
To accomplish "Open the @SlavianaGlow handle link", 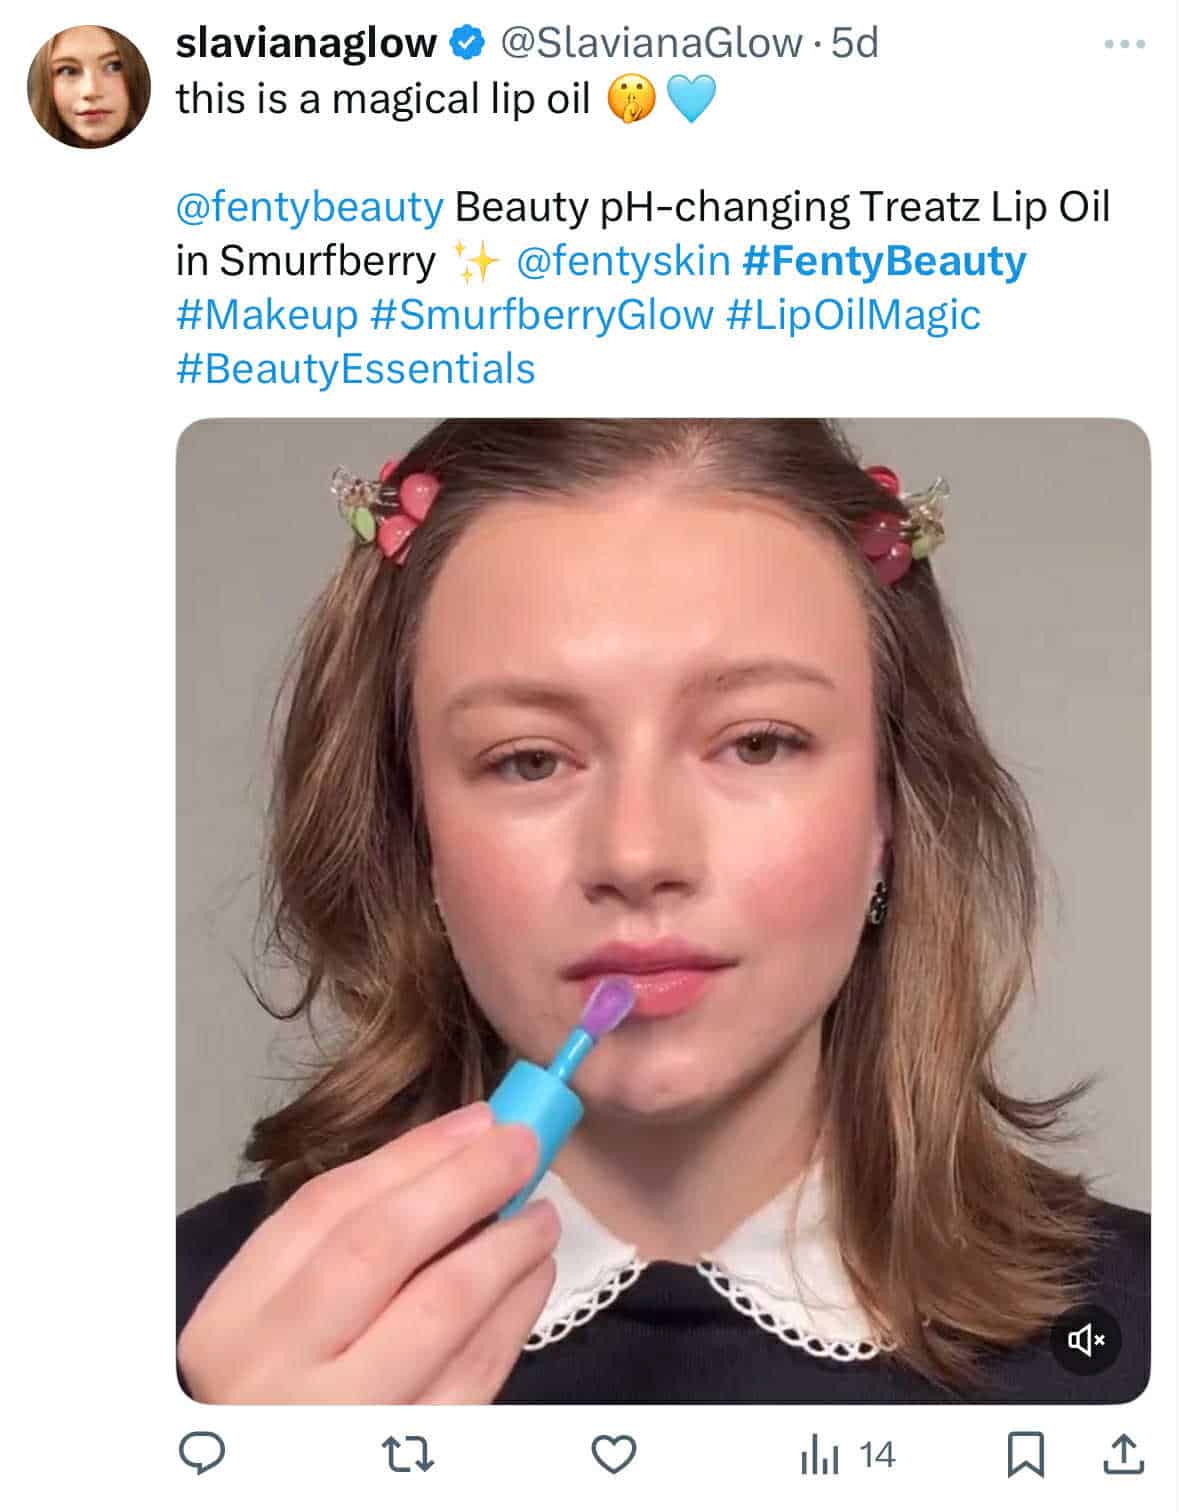I will coord(650,43).
